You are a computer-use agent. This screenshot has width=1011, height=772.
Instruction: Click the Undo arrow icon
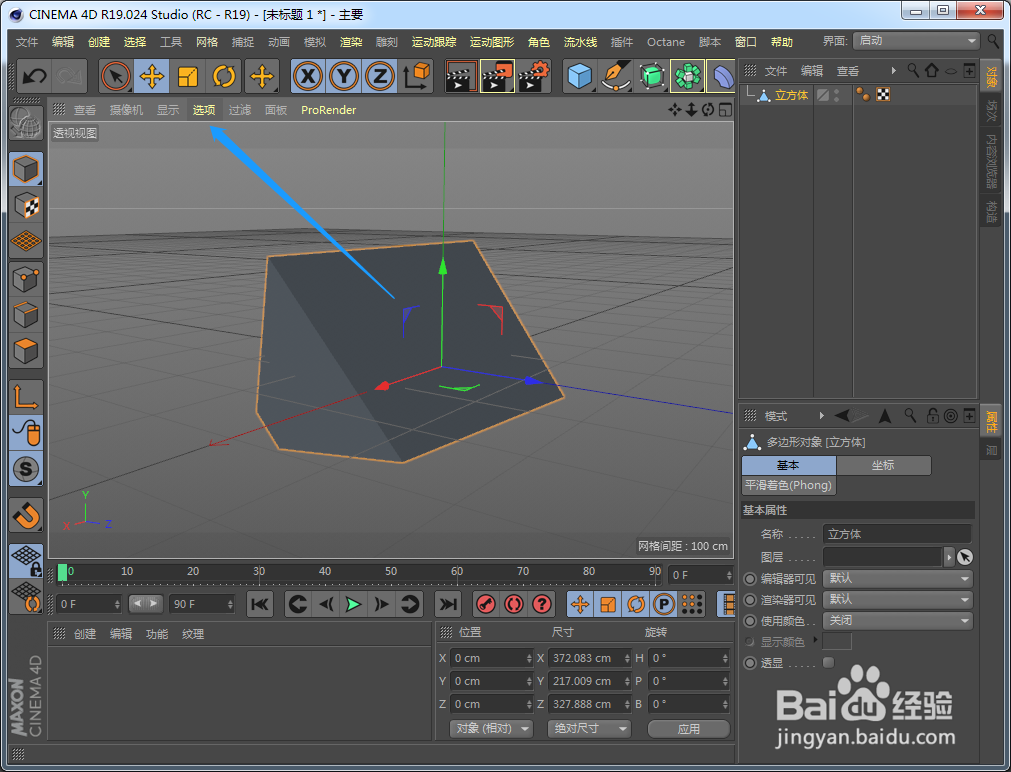[x=34, y=77]
